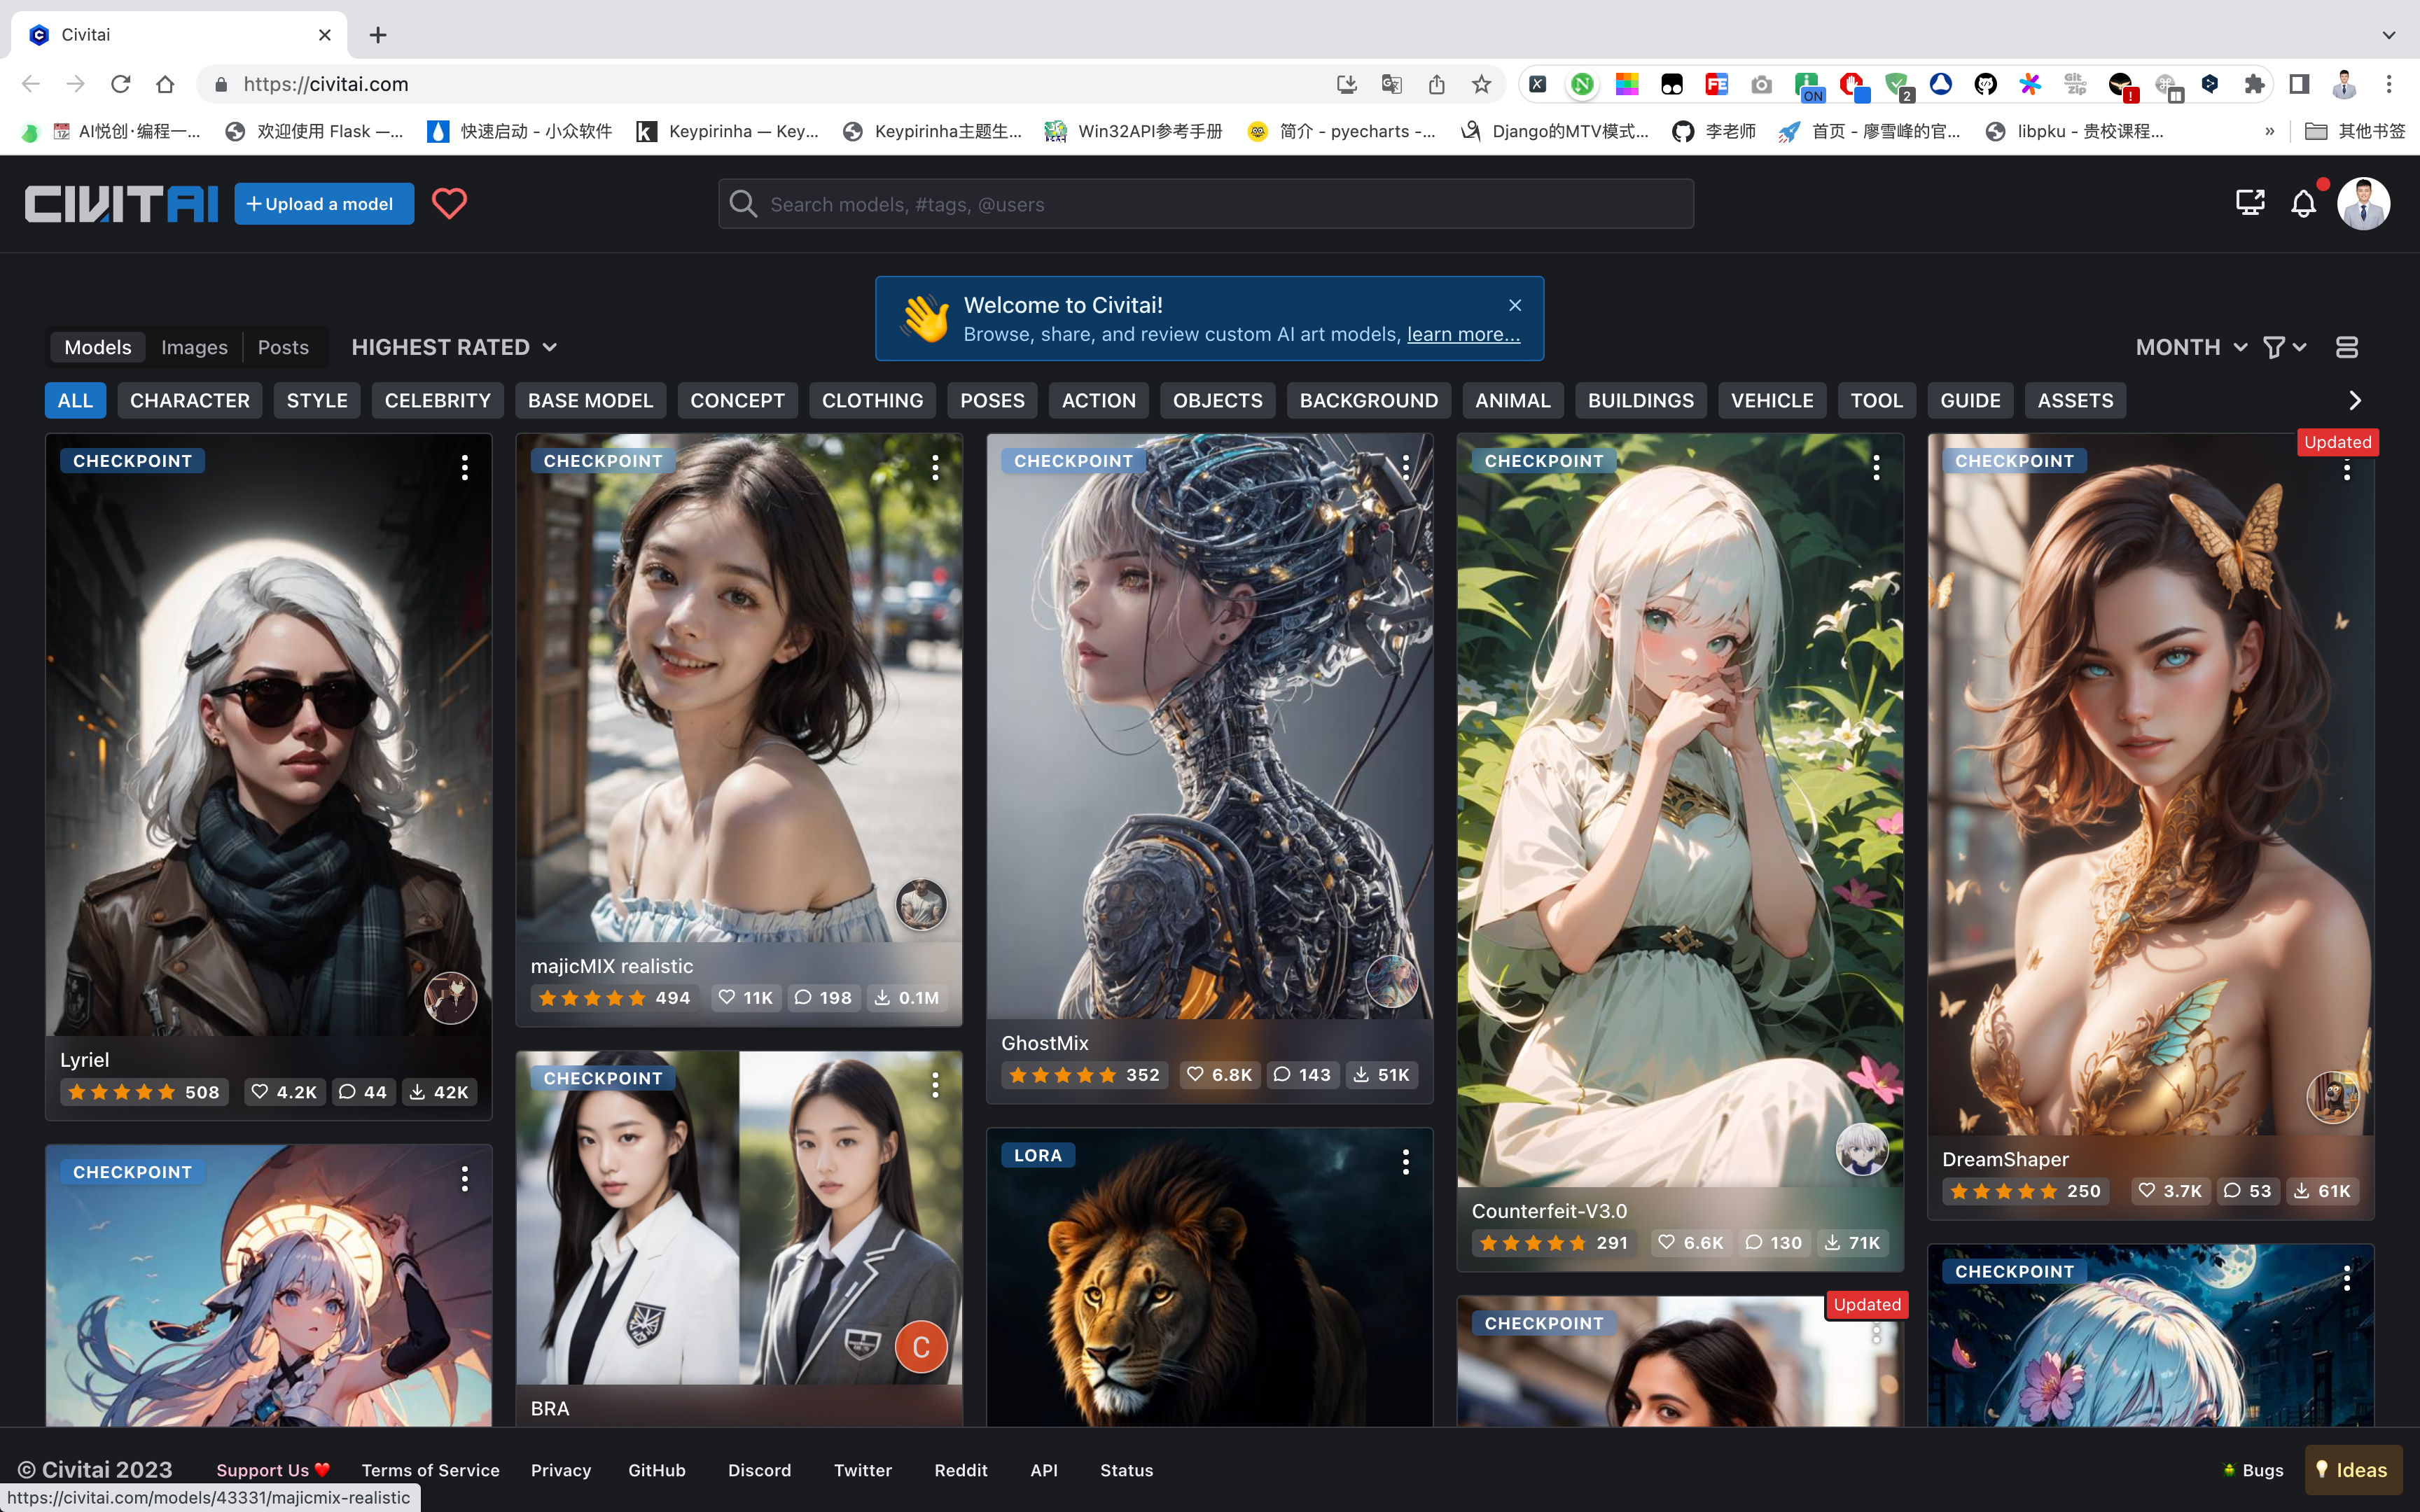This screenshot has height=1512, width=2420.
Task: Enable the CLOTHING category filter
Action: click(x=872, y=400)
